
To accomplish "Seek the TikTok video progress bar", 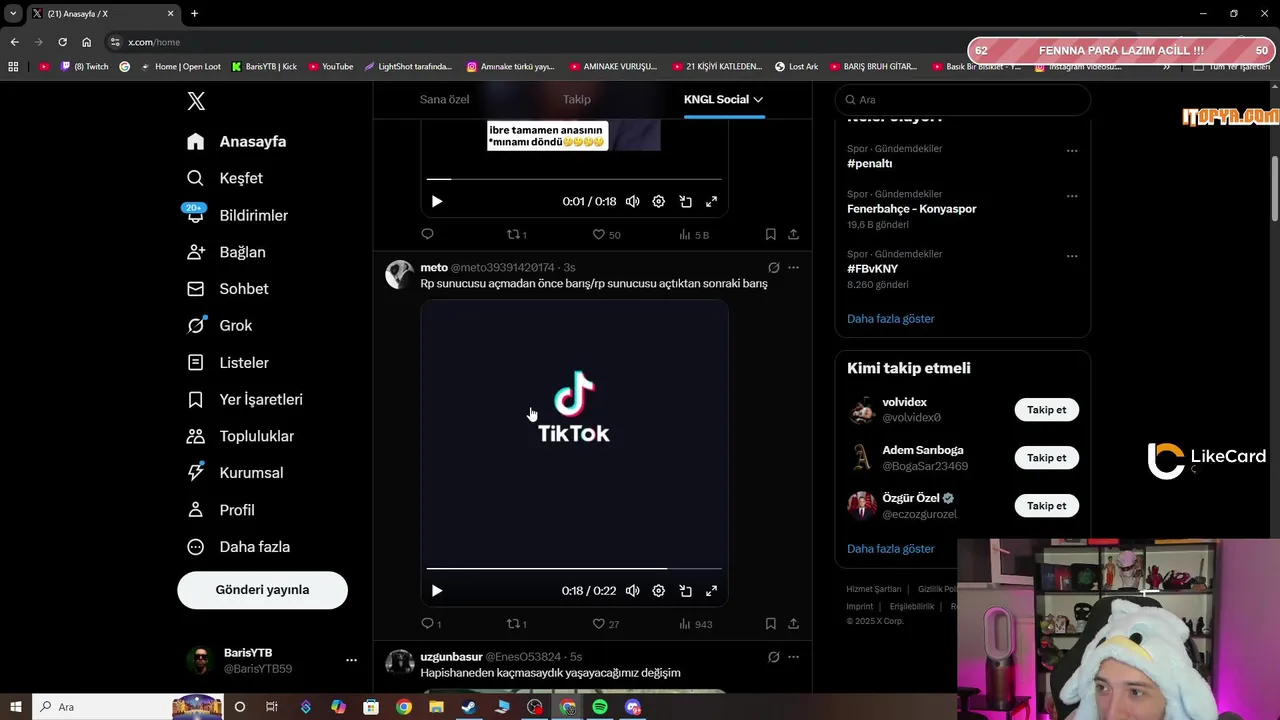I will coord(574,568).
